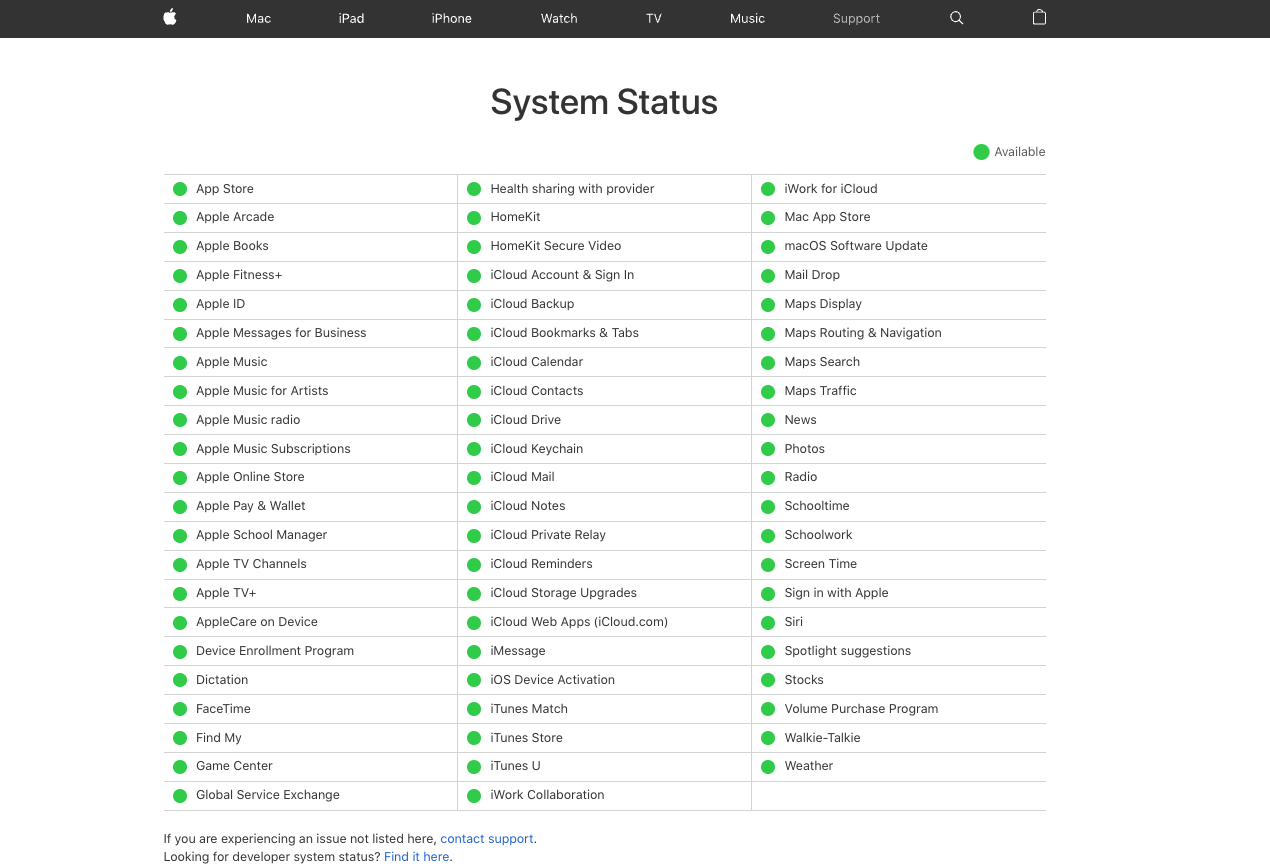
Task: Select the Find My entry
Action: [x=219, y=738]
